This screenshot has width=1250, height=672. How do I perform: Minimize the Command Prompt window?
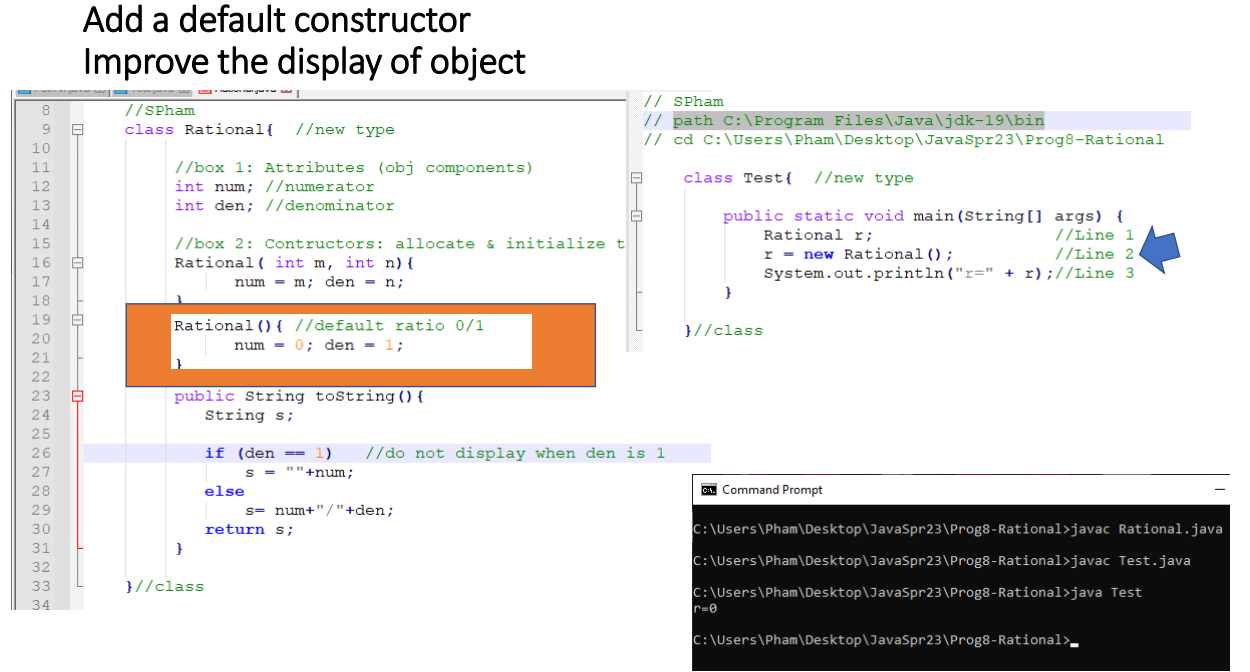pyautogui.click(x=1219, y=489)
